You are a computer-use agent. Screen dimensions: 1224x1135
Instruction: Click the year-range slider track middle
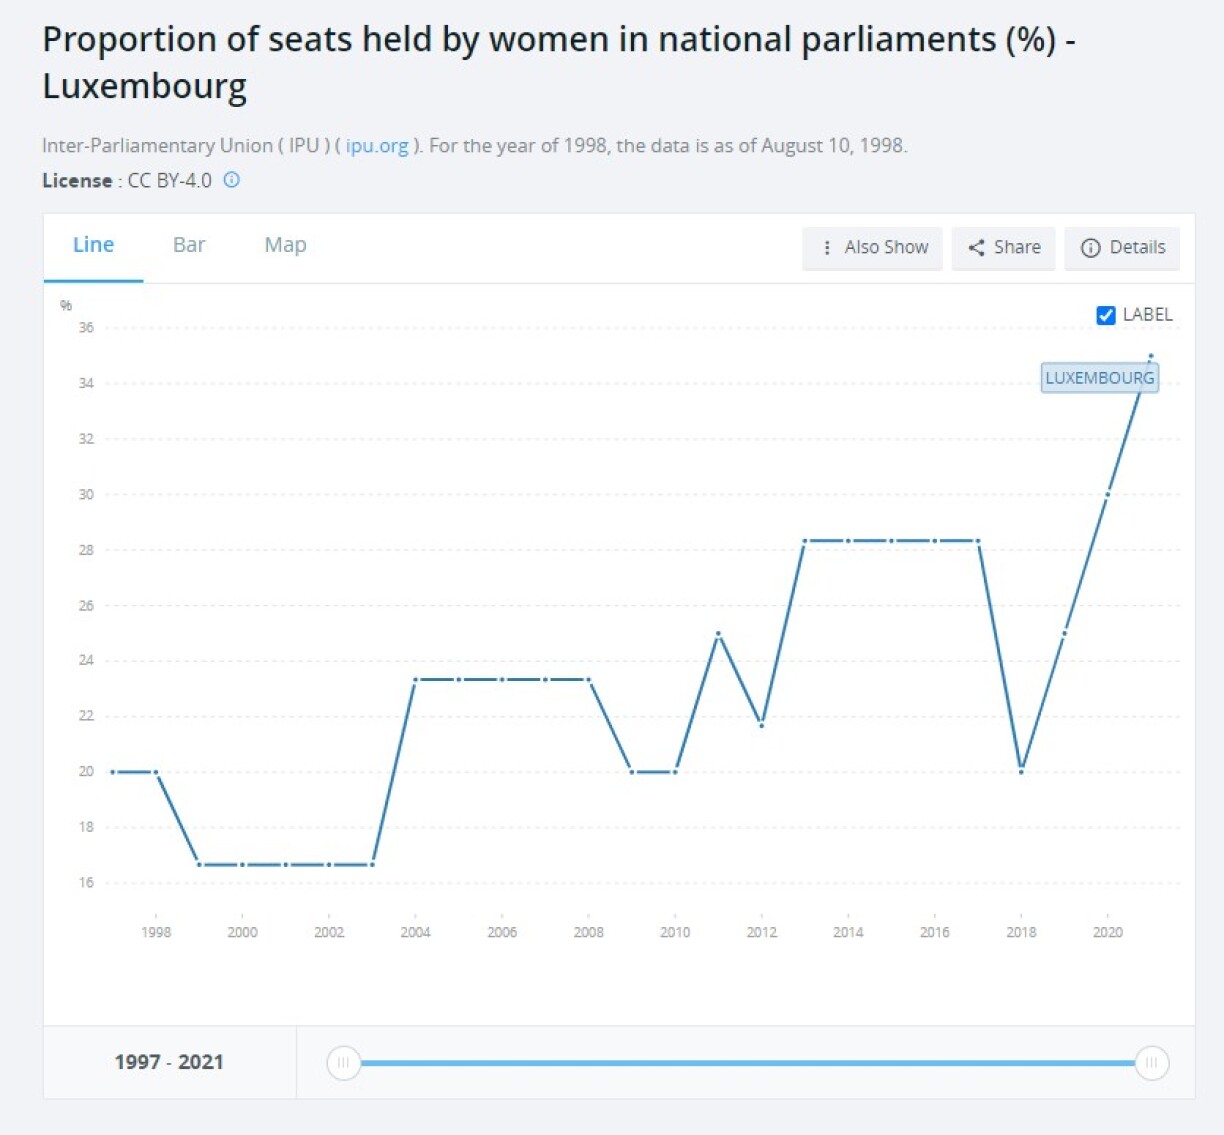747,1063
